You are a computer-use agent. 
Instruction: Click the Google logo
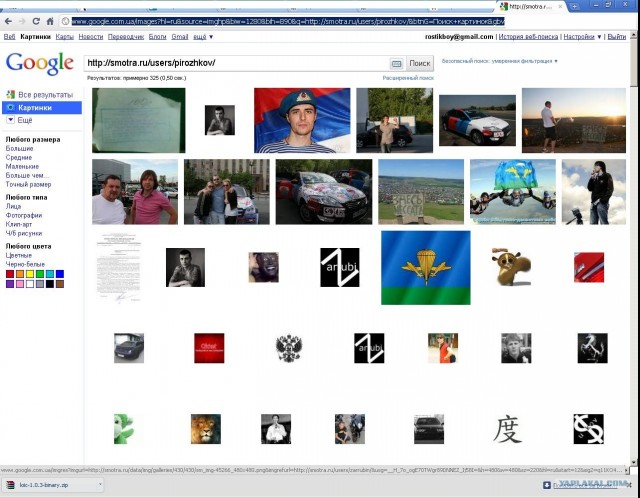pyautogui.click(x=40, y=63)
